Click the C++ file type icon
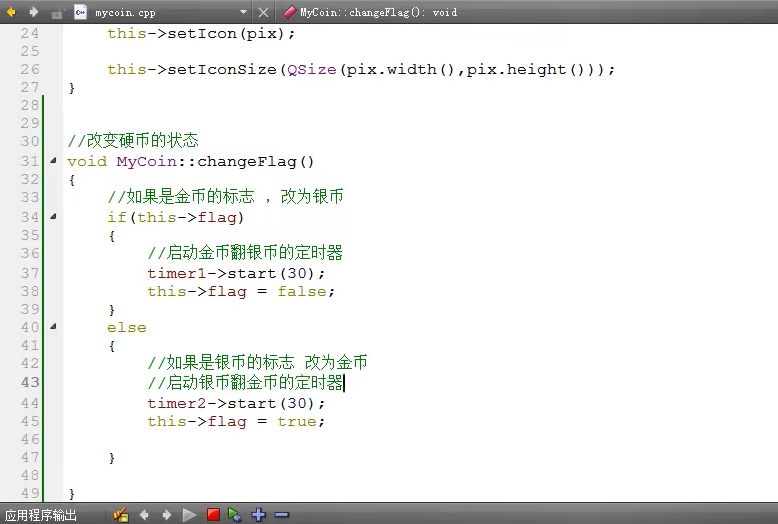 click(80, 12)
